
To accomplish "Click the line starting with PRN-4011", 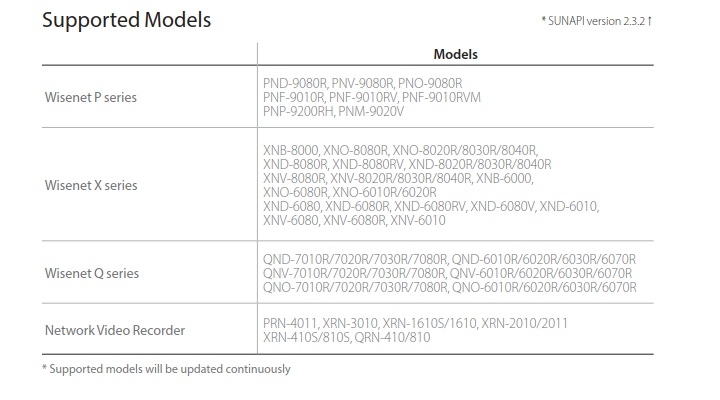I will [x=414, y=323].
